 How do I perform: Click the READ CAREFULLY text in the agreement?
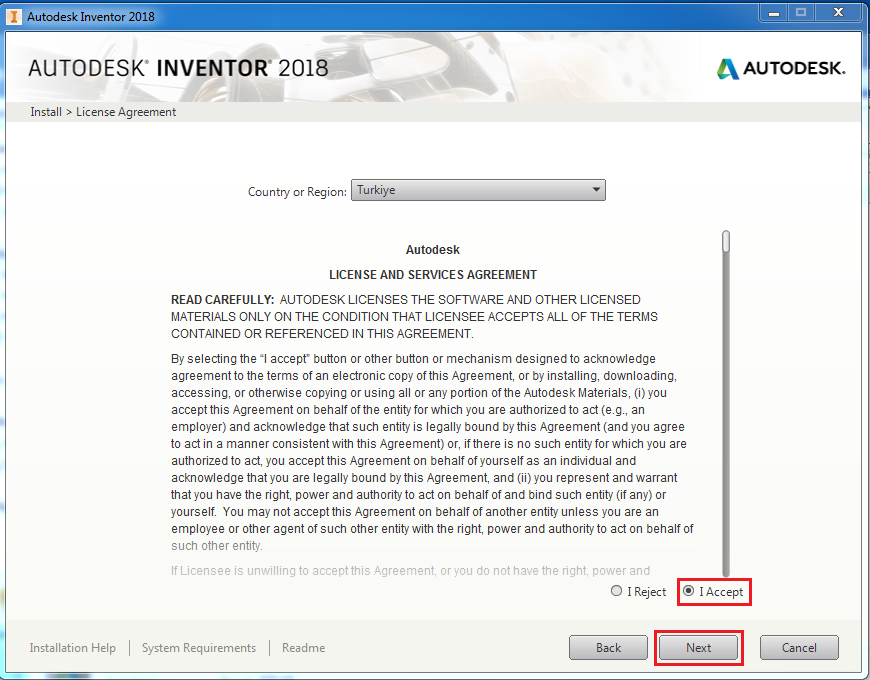(222, 300)
